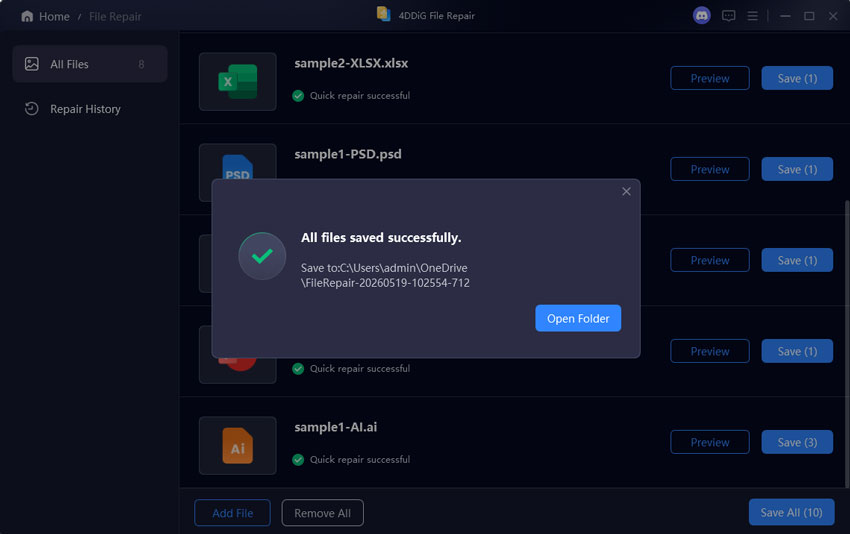
Task: Click the sample2-XLSX.xlsx file name
Action: click(351, 63)
